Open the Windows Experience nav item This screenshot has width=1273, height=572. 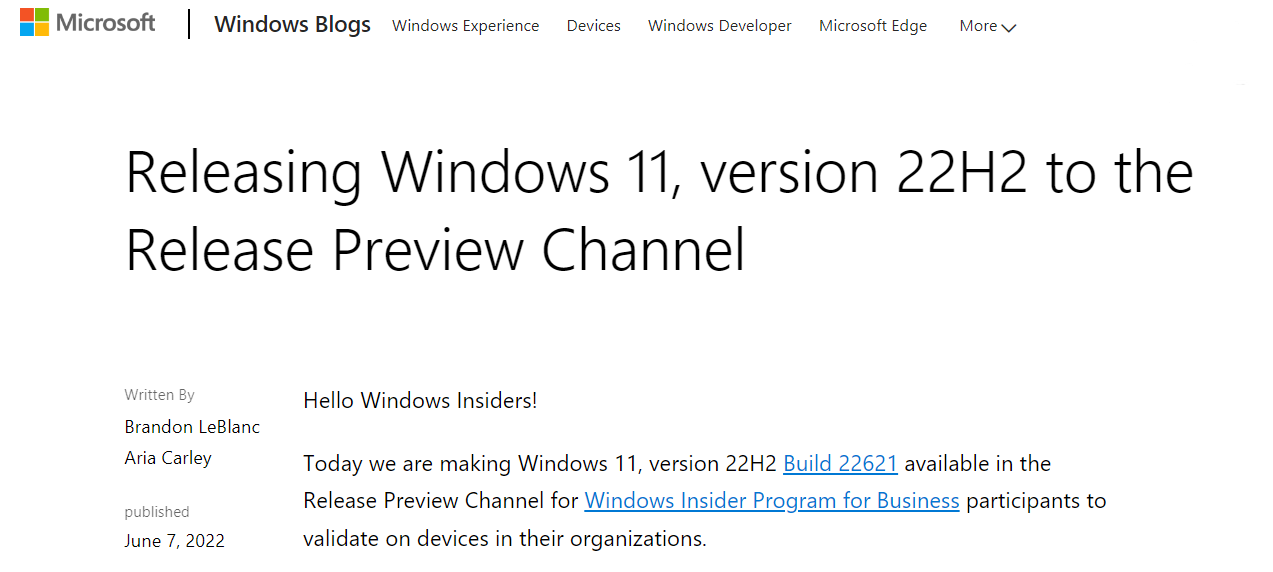point(465,26)
